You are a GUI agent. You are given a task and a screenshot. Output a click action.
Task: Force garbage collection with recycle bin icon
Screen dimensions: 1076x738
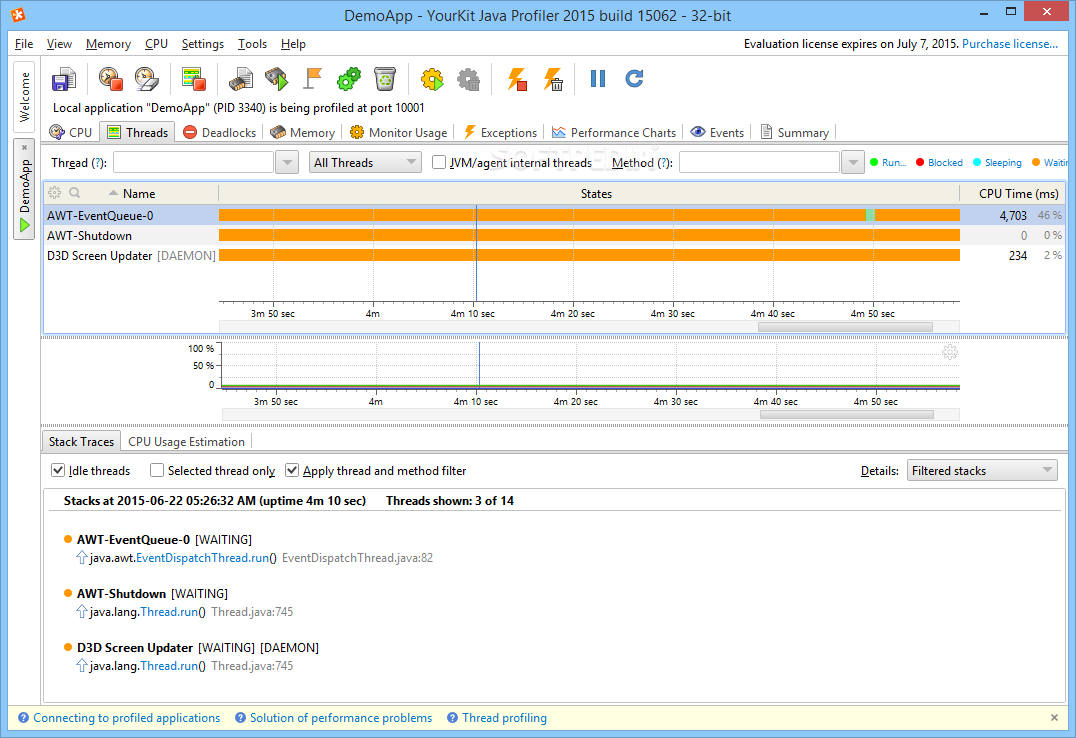coord(386,79)
